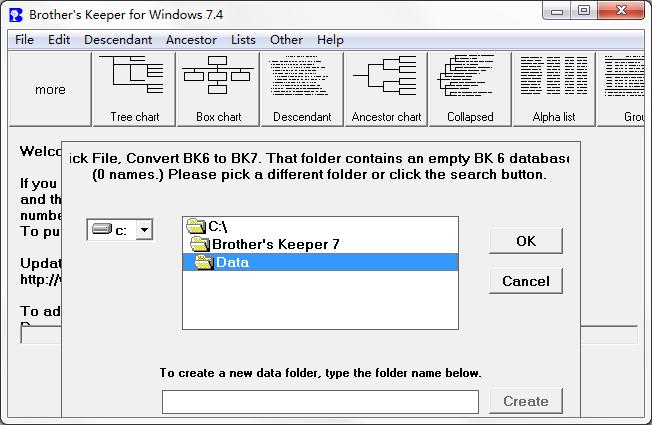Open the Alpha list report
This screenshot has width=652, height=425.
553,89
